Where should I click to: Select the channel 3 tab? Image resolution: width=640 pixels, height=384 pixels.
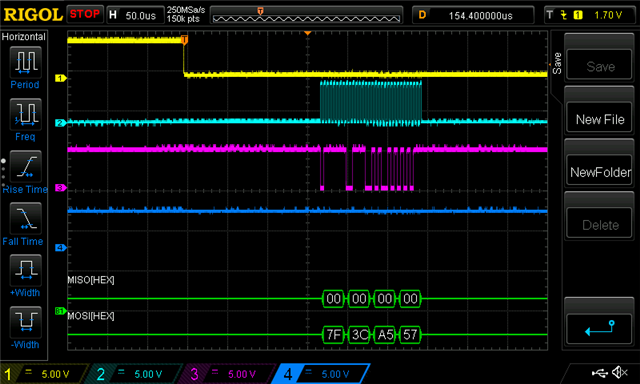pyautogui.click(x=229, y=374)
